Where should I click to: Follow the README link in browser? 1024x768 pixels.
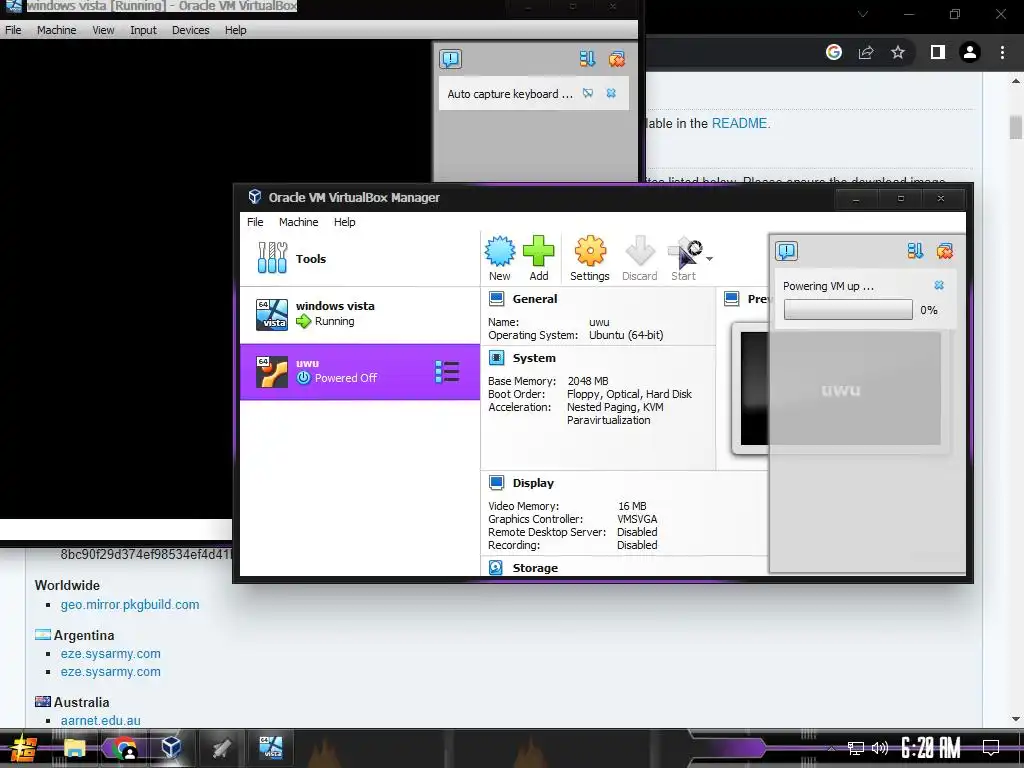click(739, 123)
